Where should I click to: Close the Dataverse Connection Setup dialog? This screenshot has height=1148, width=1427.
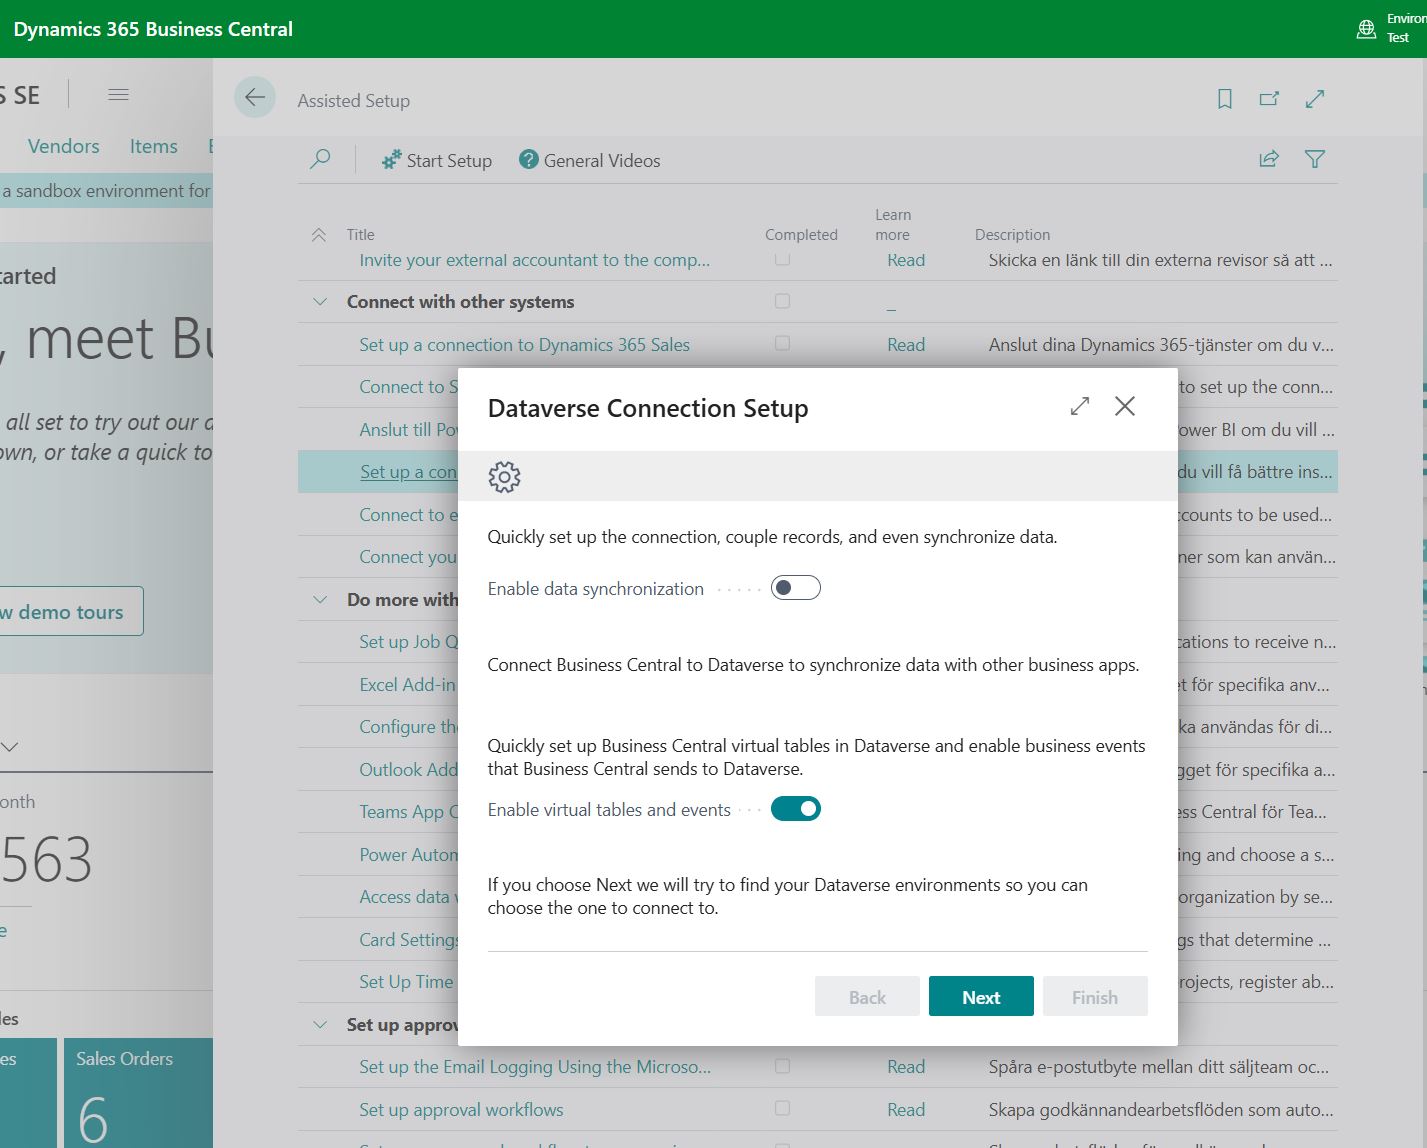pos(1124,406)
